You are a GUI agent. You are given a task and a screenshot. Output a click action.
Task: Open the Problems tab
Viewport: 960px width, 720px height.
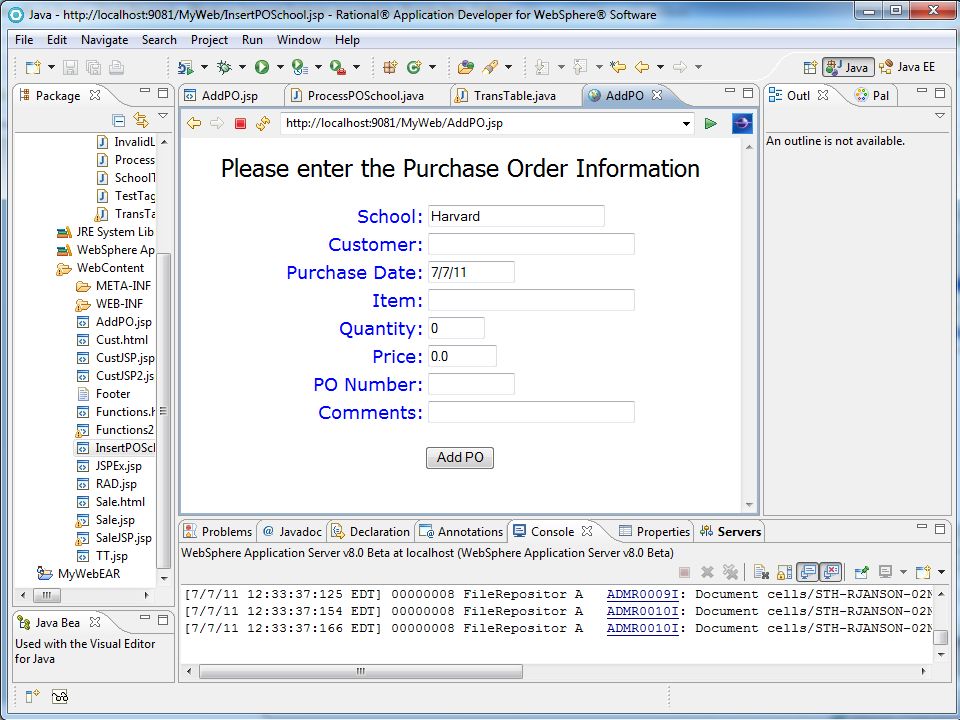coord(219,531)
